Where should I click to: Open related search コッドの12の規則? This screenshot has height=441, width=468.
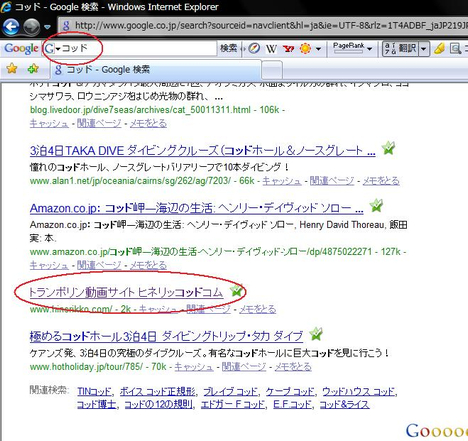coord(159,405)
